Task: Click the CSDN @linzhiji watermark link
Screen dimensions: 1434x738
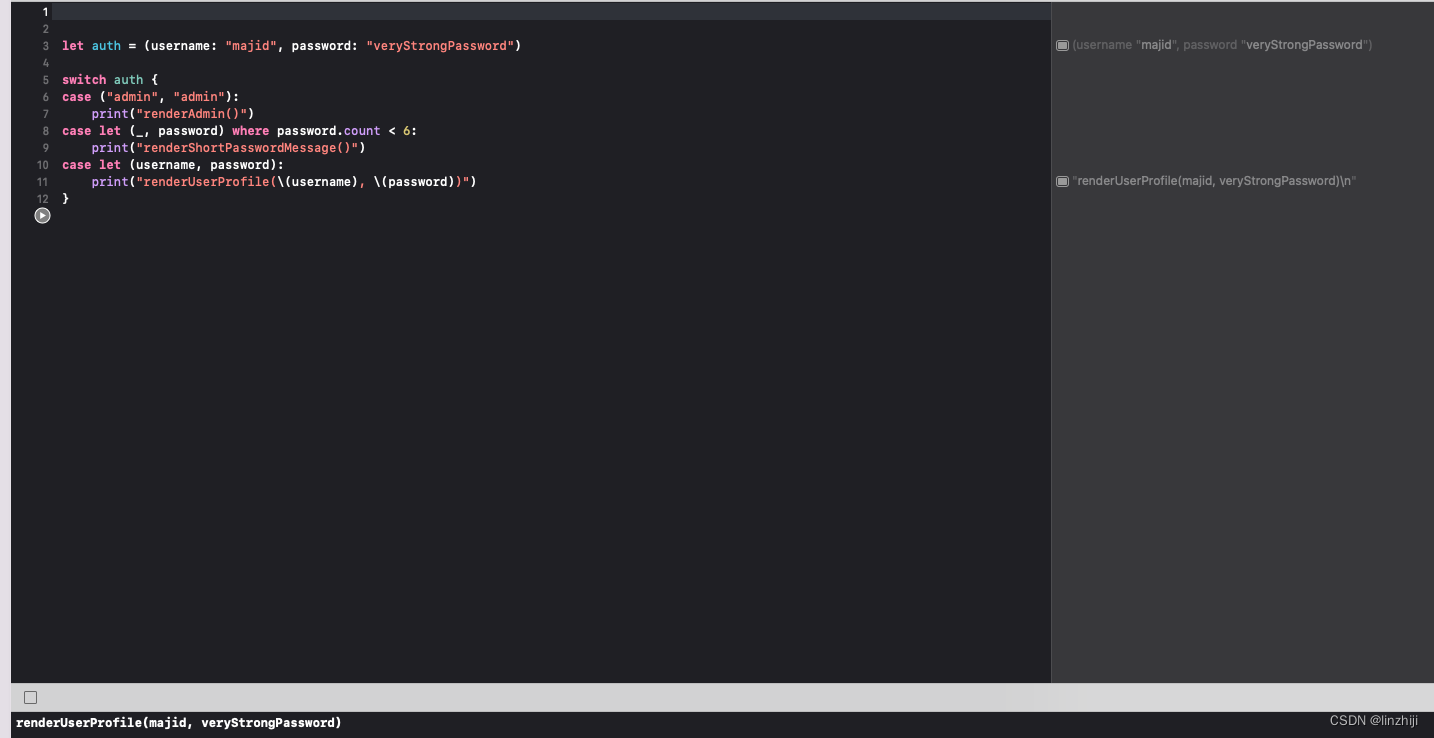Action: click(1373, 719)
